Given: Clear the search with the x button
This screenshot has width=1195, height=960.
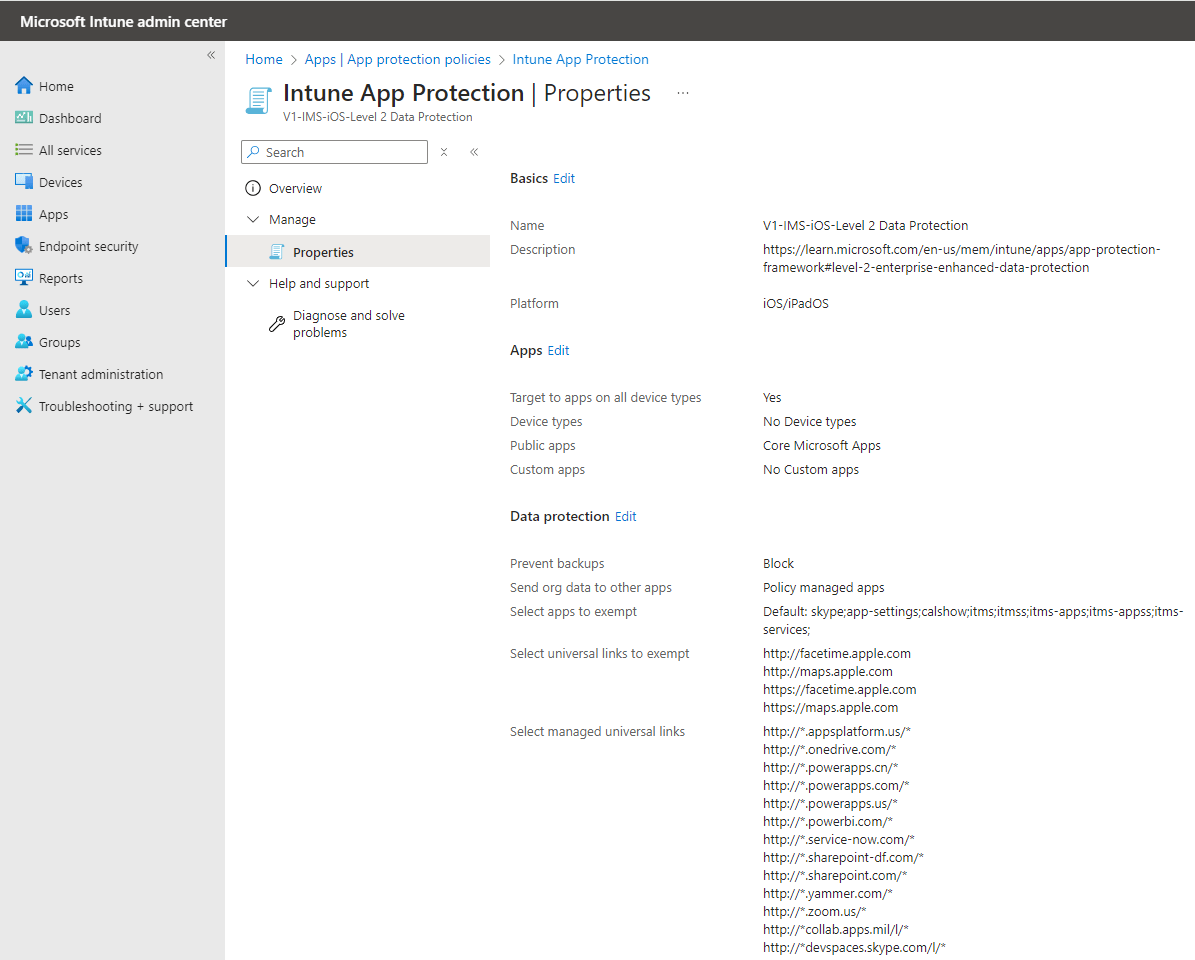Looking at the screenshot, I should click(443, 152).
